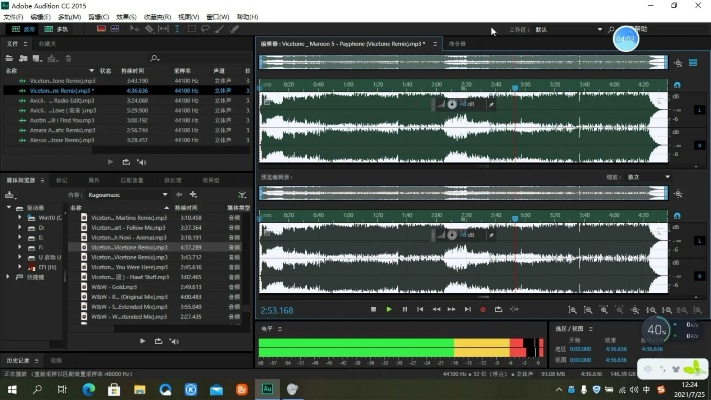Image resolution: width=711 pixels, height=400 pixels.
Task: Pause playback in the transport bar
Action: 404,309
